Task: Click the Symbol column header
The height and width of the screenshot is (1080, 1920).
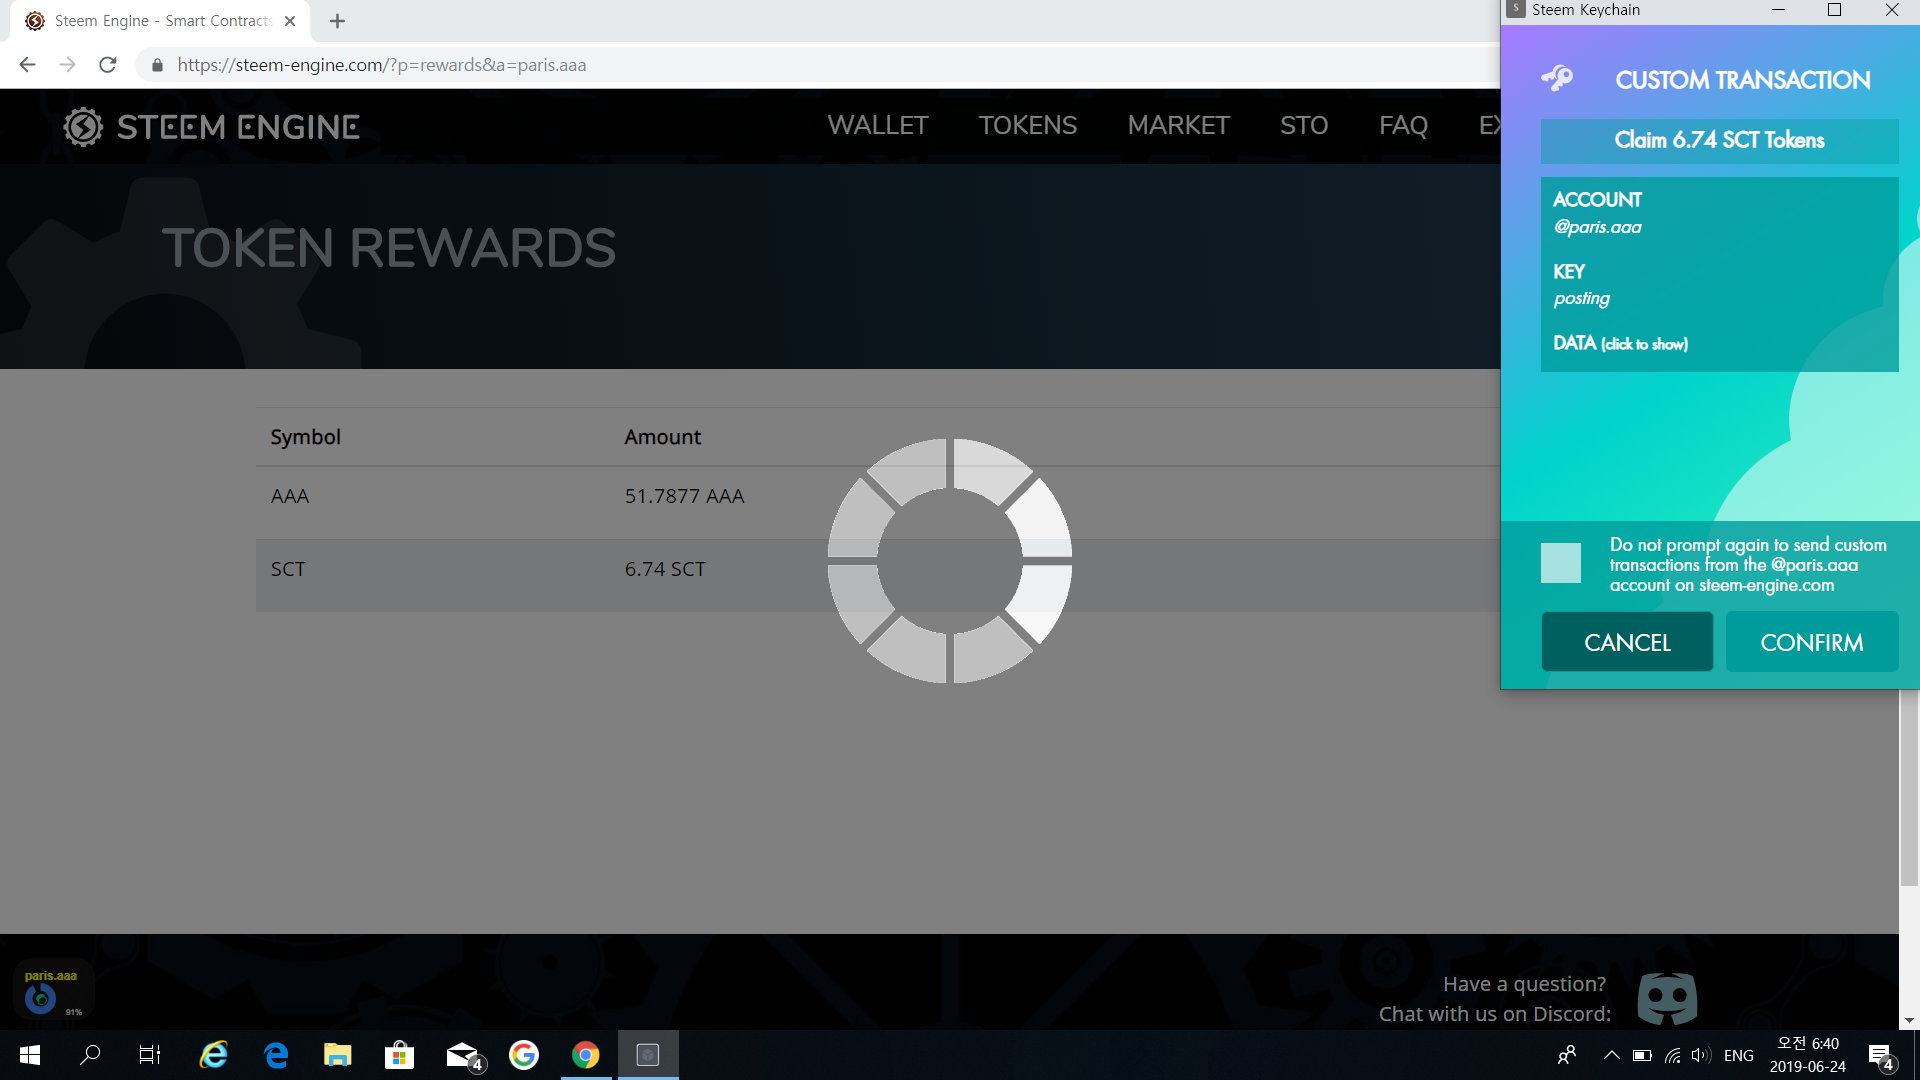Action: (x=305, y=437)
